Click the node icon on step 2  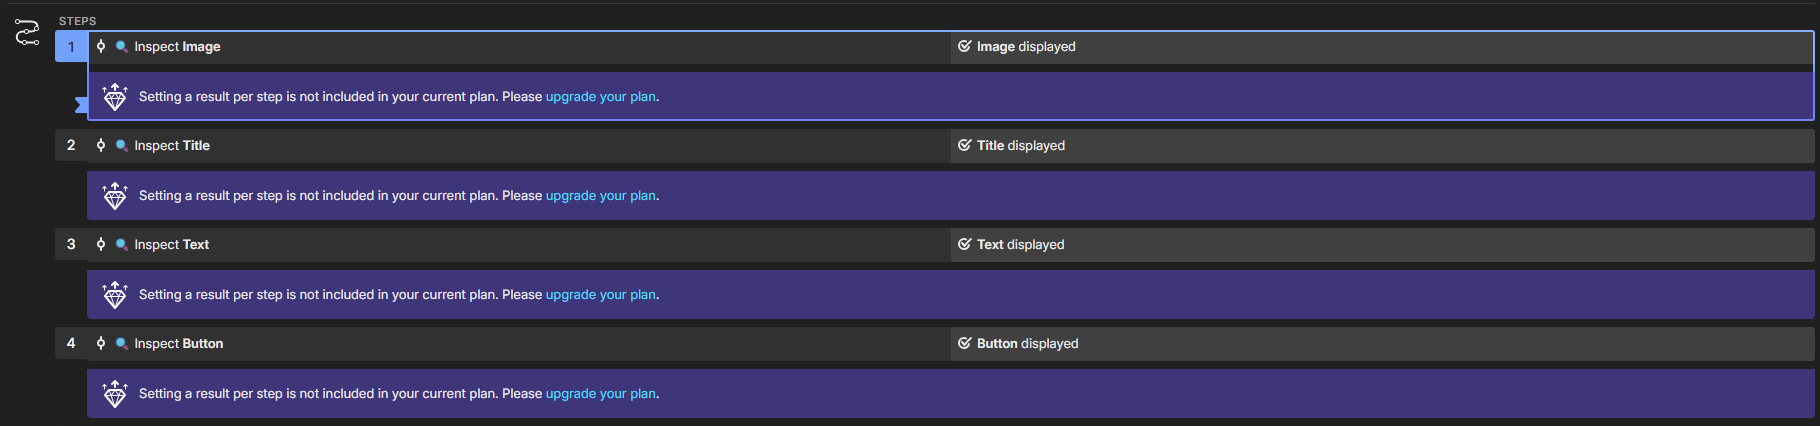(101, 145)
